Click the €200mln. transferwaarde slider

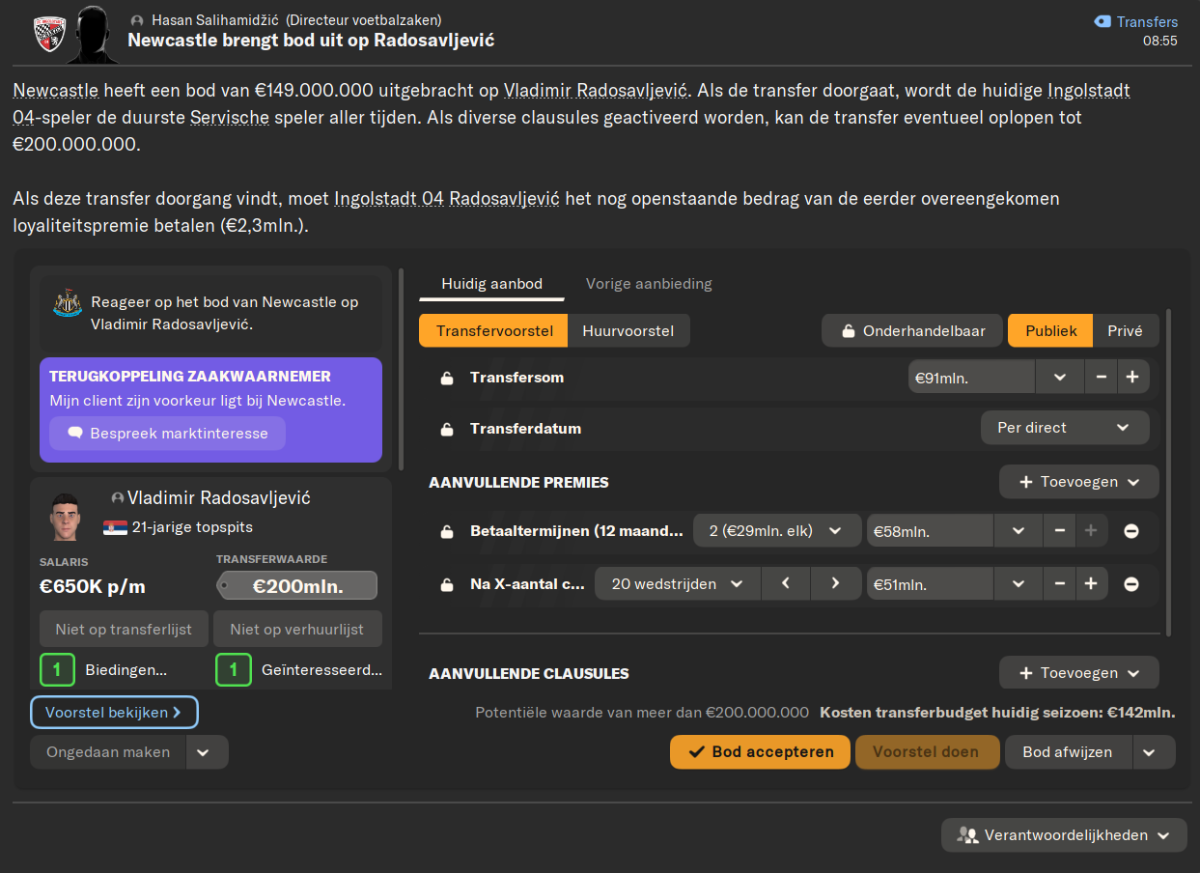(297, 586)
